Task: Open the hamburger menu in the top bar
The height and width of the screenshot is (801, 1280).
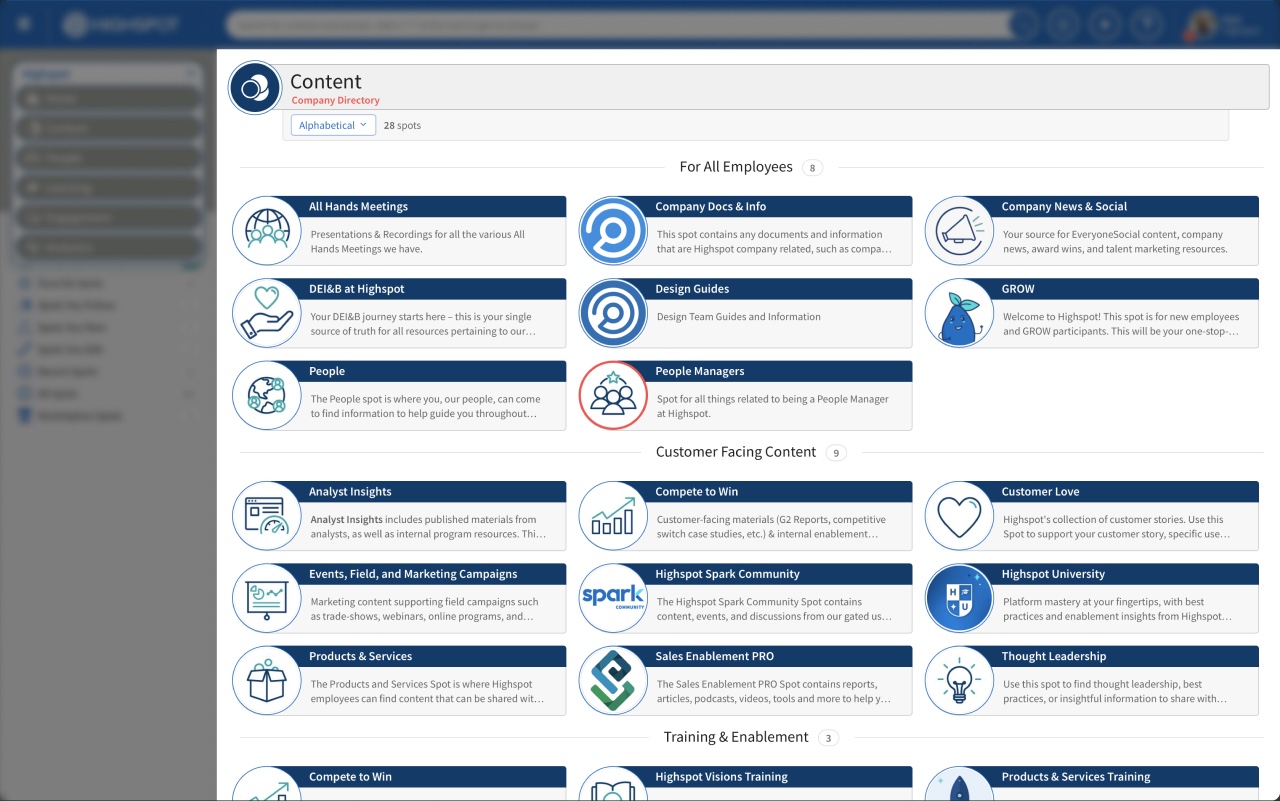Action: 24,24
